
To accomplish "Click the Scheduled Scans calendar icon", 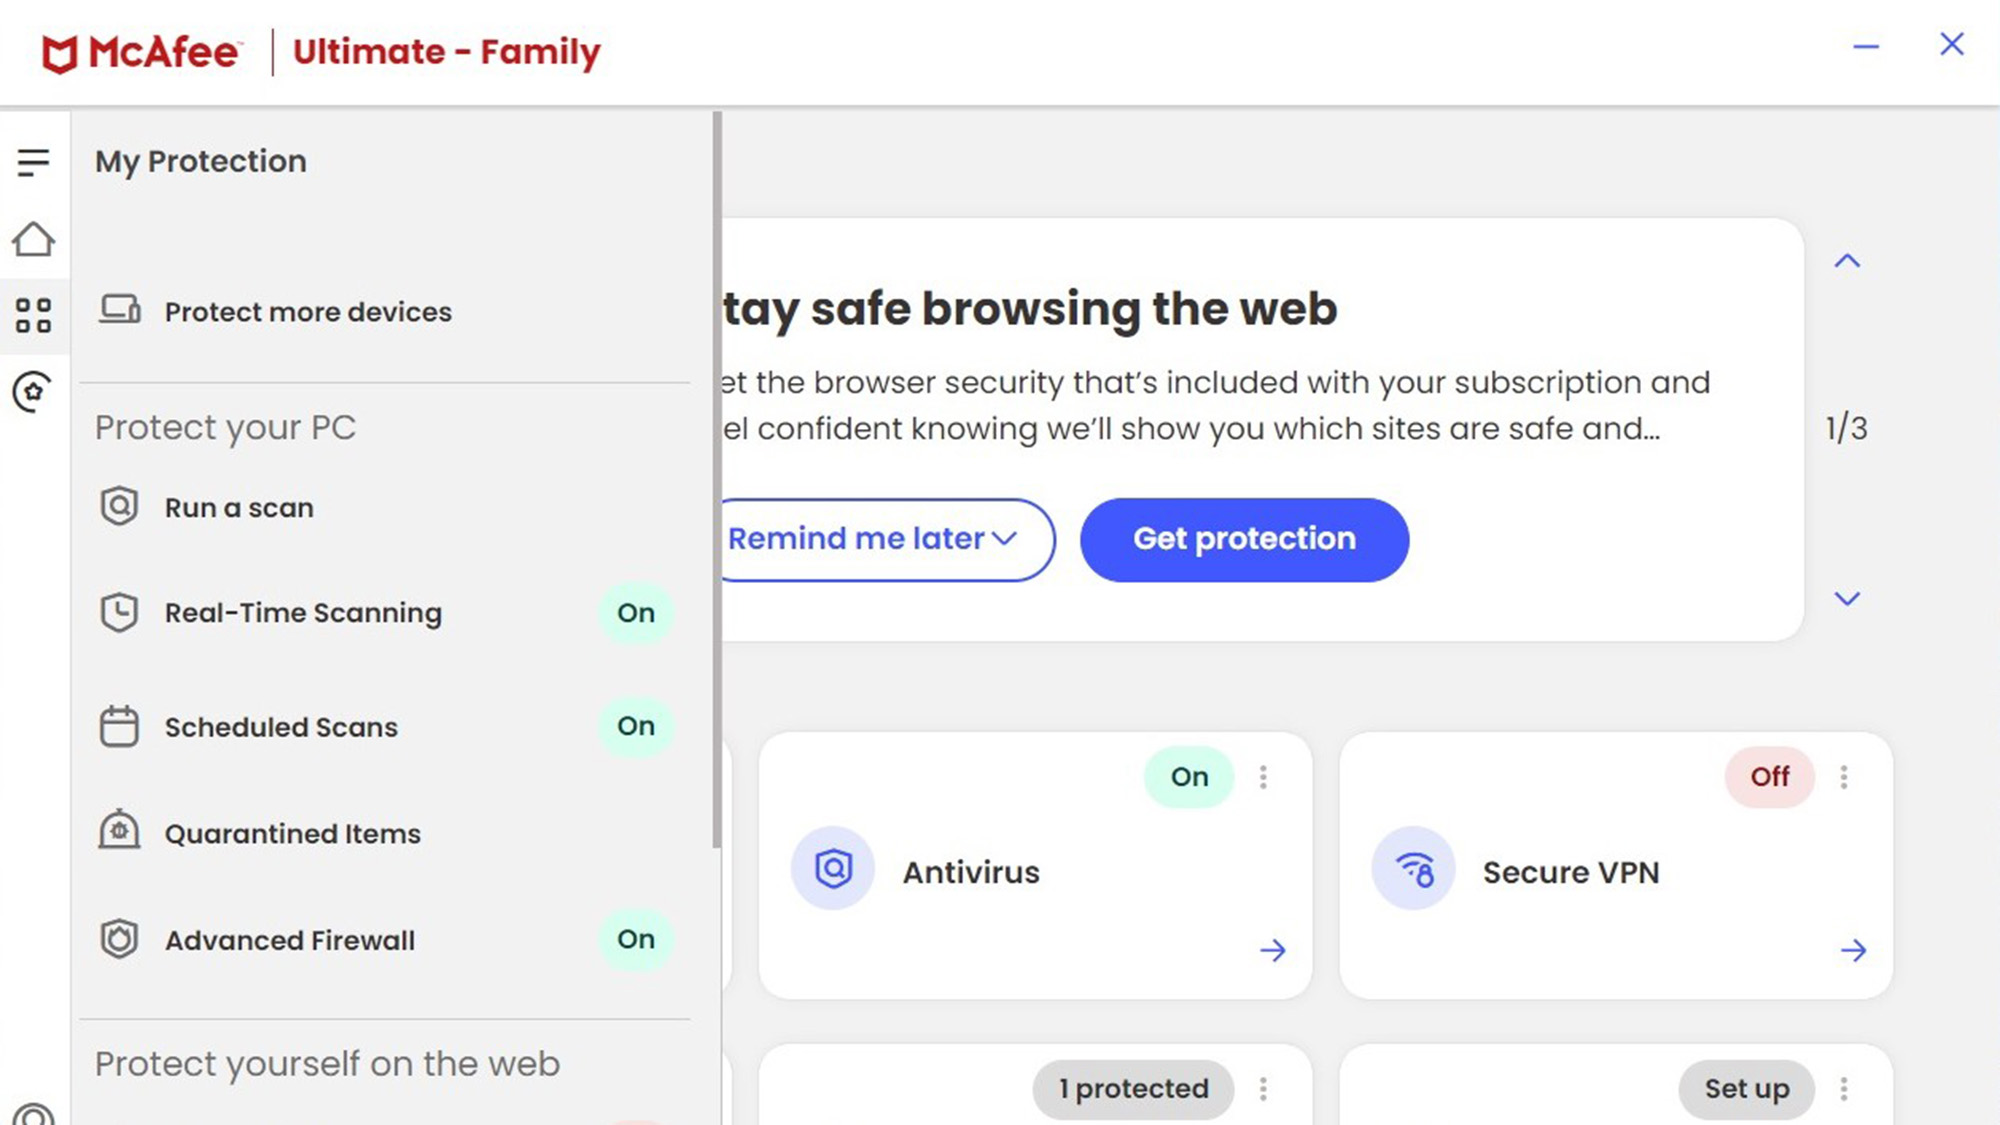I will coord(118,725).
